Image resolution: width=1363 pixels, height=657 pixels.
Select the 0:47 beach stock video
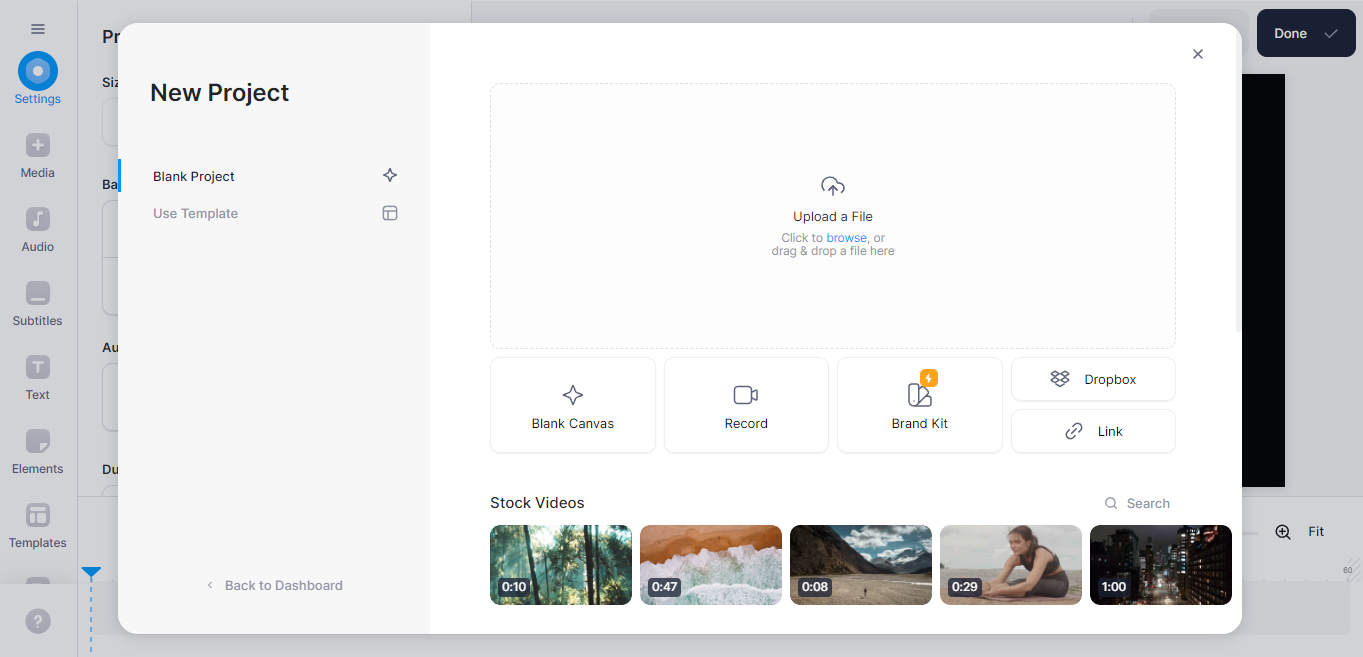[710, 565]
